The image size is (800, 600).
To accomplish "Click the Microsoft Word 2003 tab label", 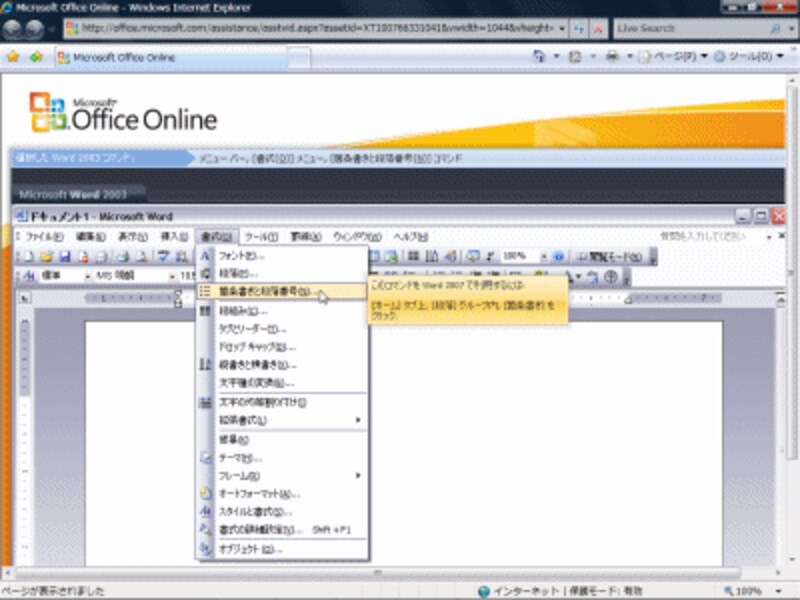I will click(x=73, y=194).
